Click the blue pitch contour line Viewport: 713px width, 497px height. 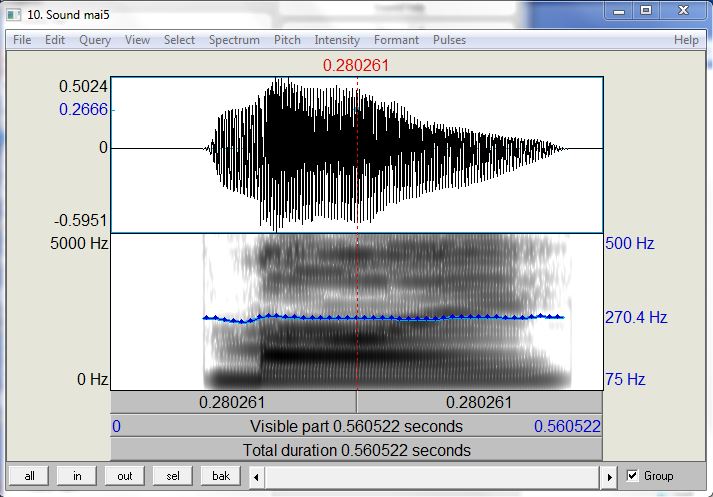[x=383, y=317]
